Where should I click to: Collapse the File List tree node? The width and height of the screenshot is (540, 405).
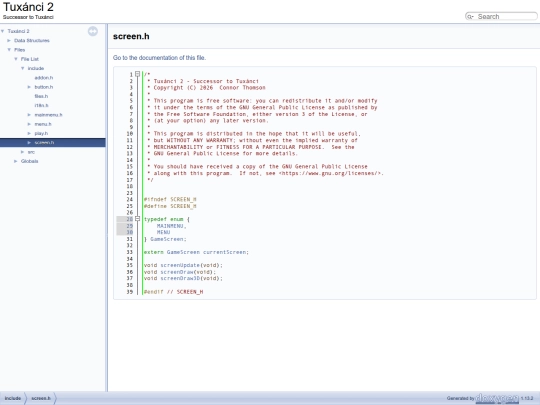pos(16,59)
